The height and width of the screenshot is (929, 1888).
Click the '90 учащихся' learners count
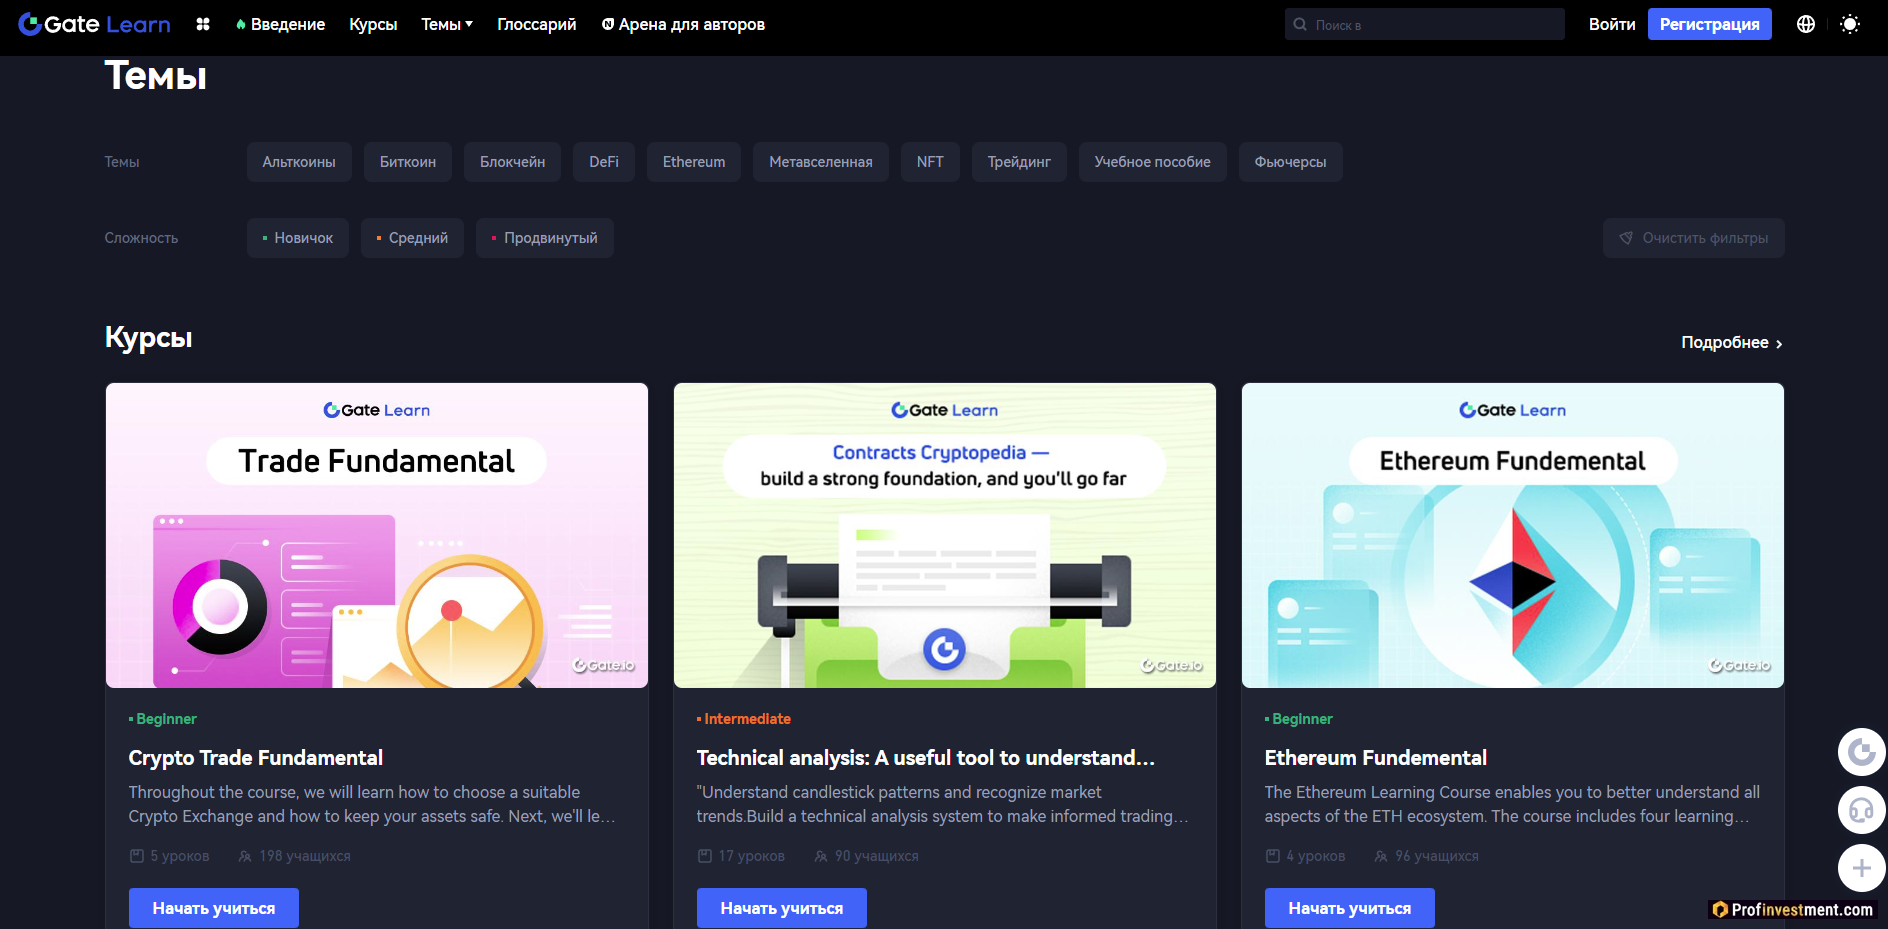tap(866, 856)
